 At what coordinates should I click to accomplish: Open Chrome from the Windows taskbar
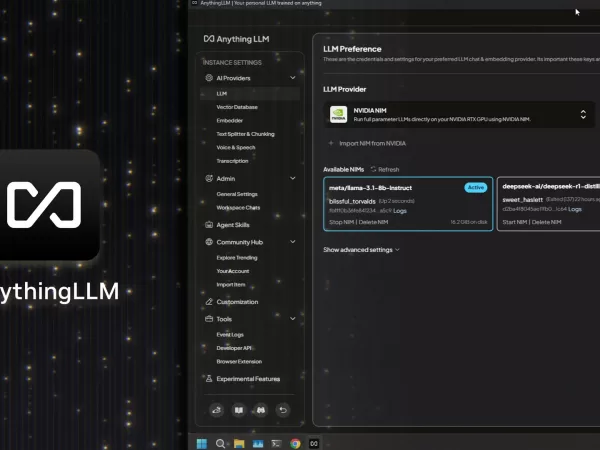295,443
